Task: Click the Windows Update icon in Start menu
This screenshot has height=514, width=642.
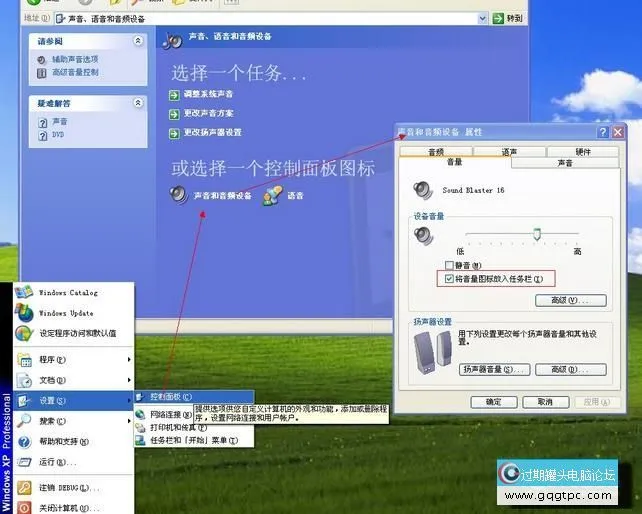Action: point(24,312)
